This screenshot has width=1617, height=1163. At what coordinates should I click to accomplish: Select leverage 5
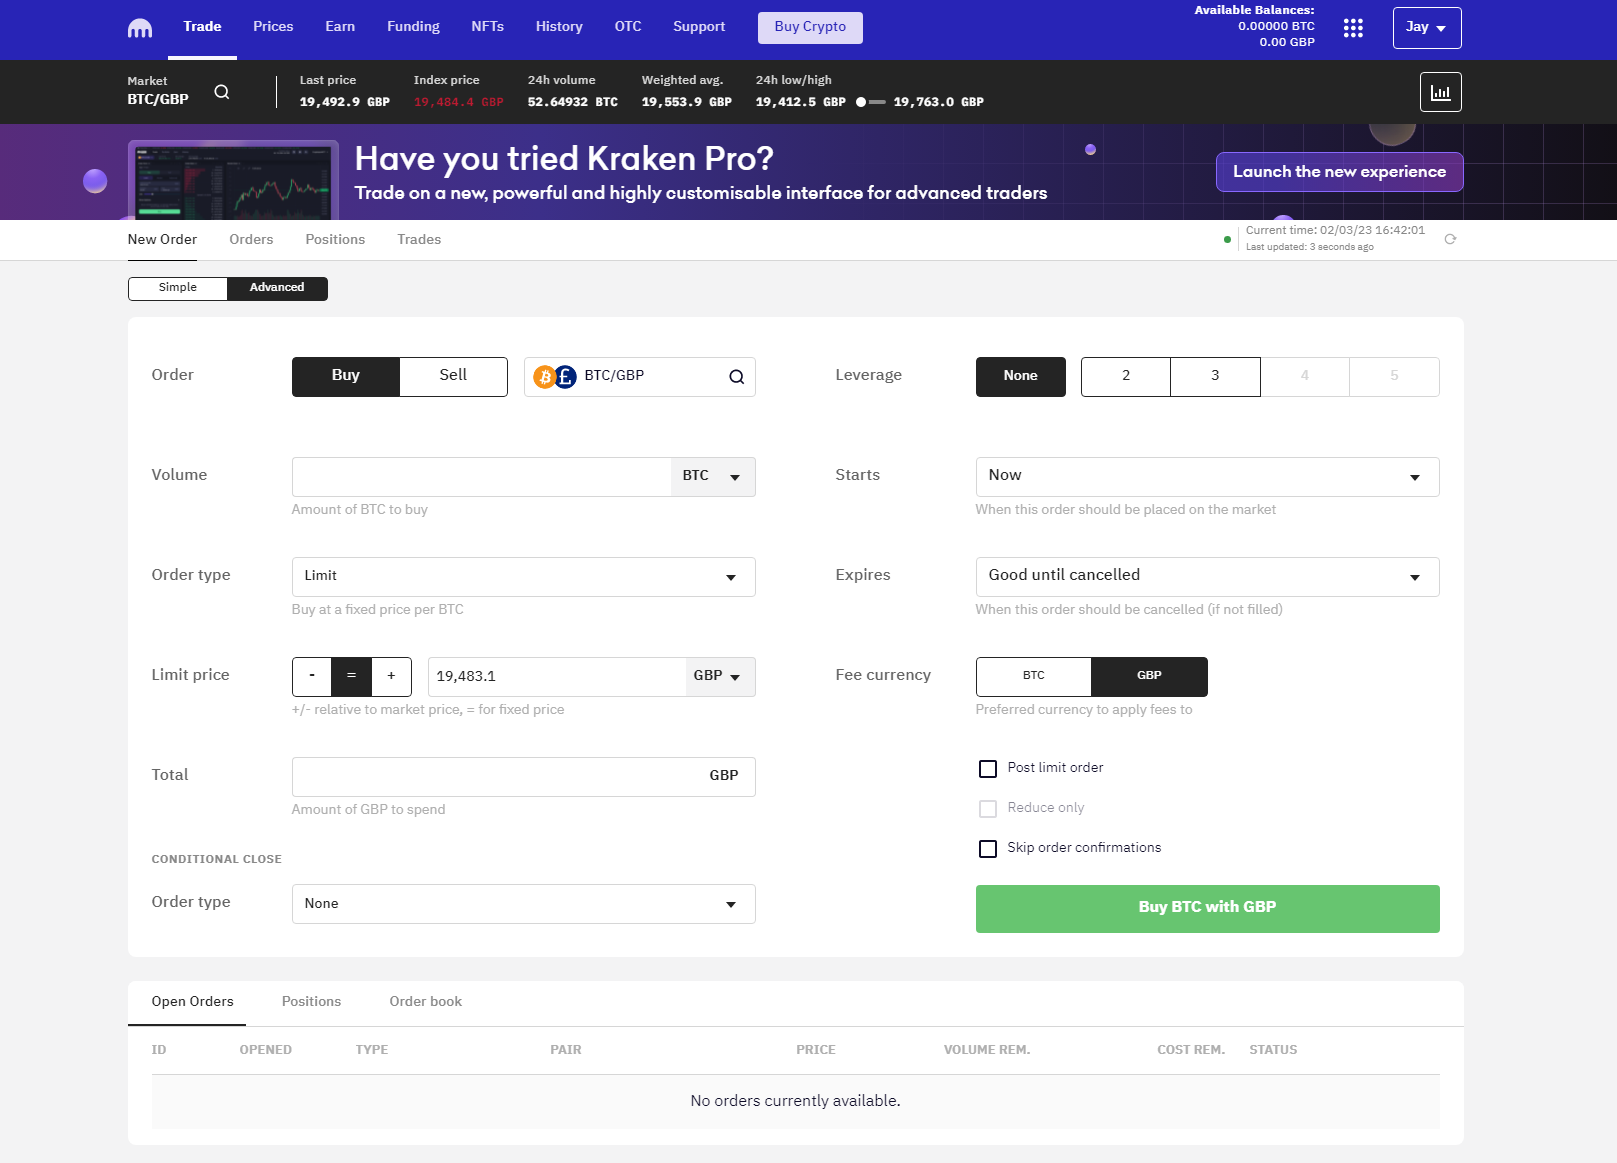click(x=1394, y=377)
